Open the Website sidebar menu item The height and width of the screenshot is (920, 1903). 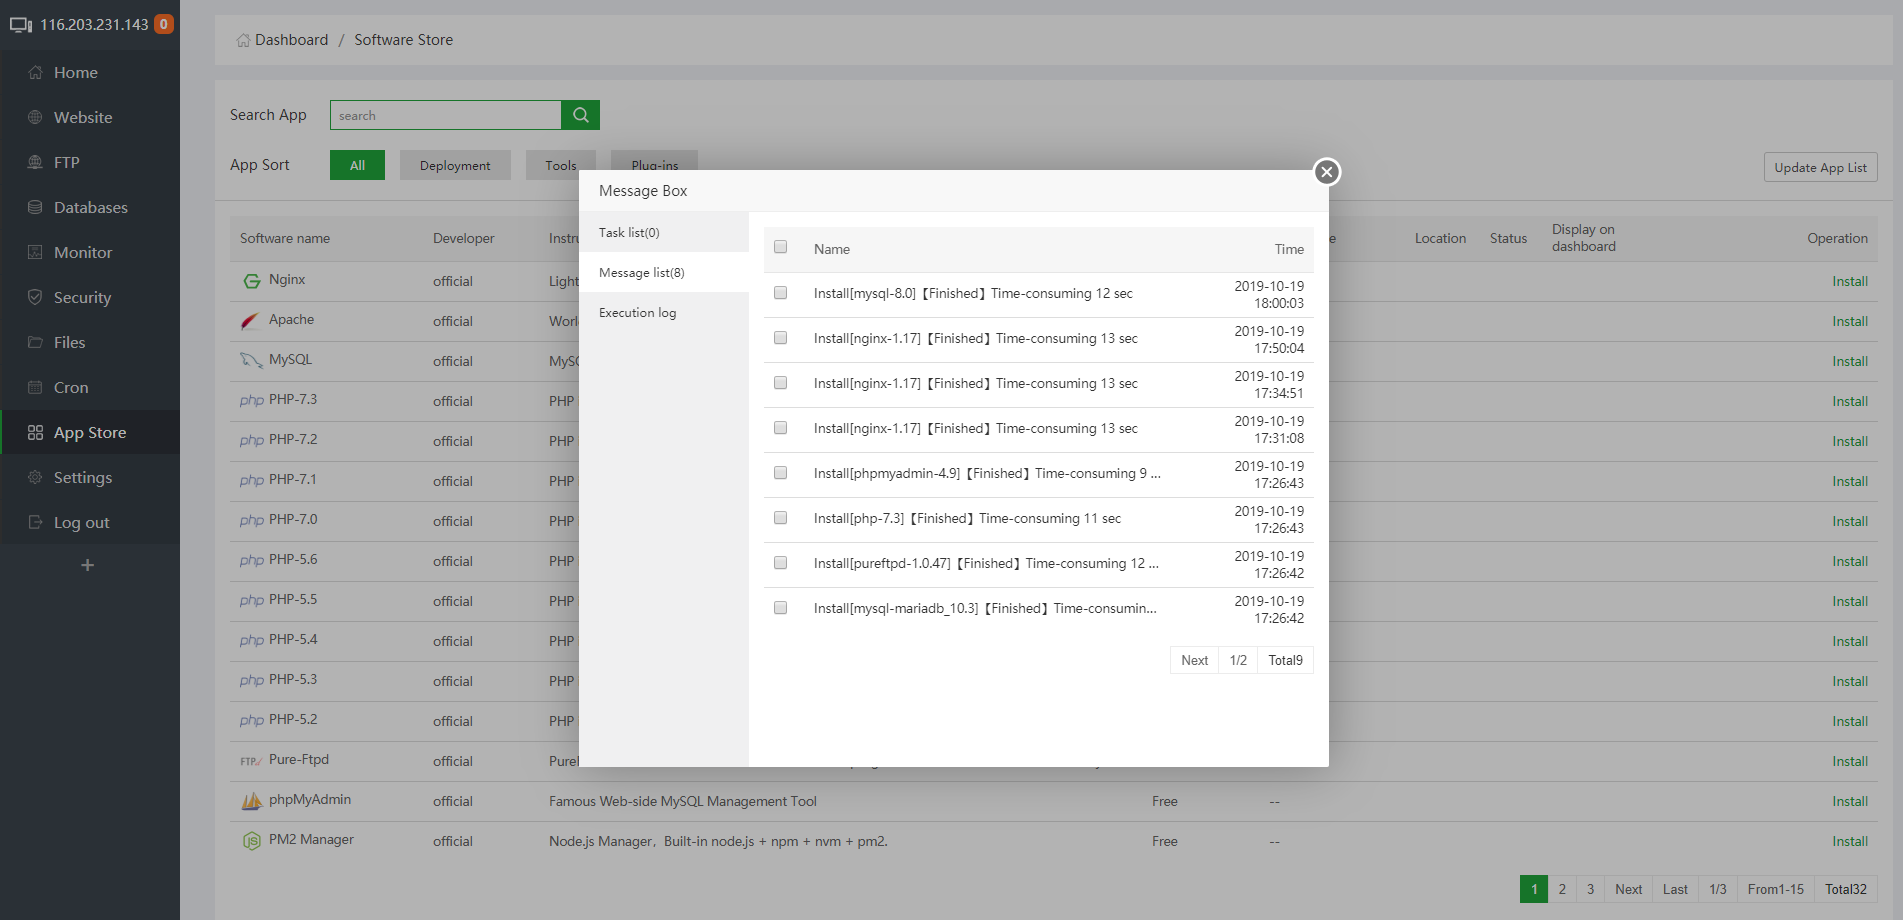coord(90,118)
